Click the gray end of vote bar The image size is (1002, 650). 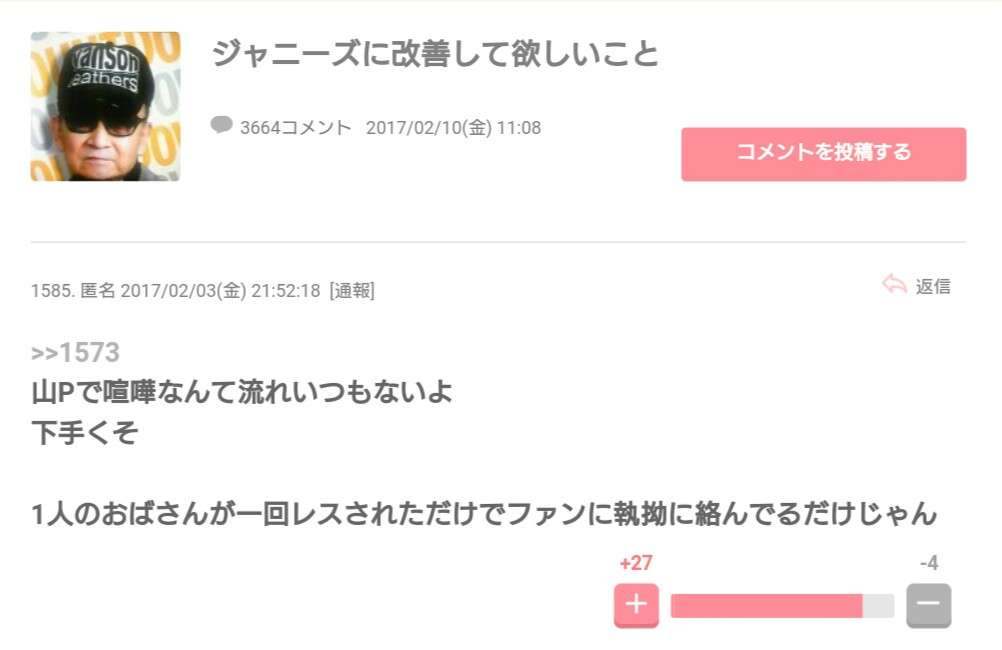[878, 605]
